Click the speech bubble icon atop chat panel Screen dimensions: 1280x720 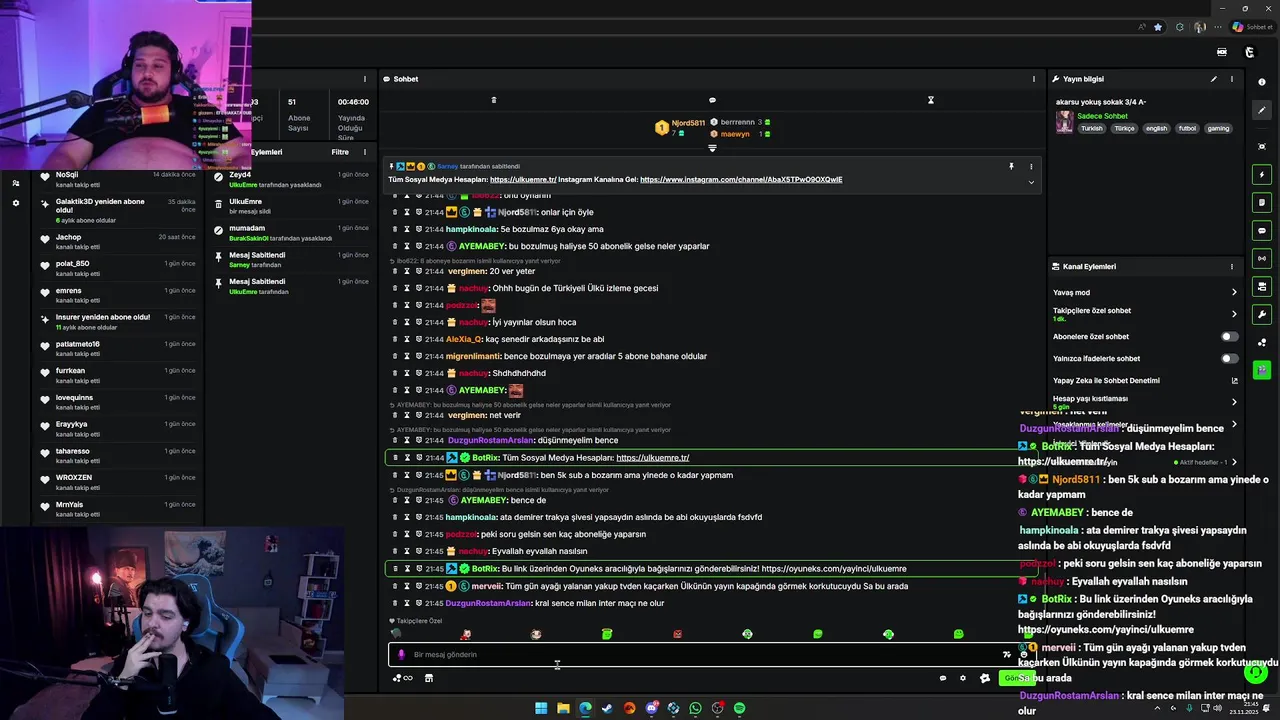(x=712, y=100)
